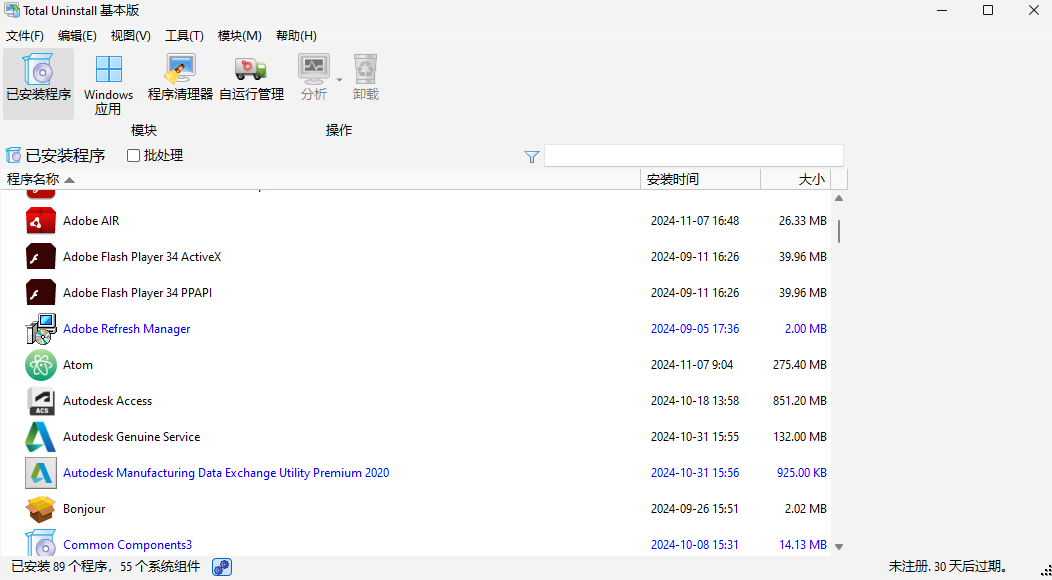Image resolution: width=1052 pixels, height=580 pixels.
Task: Click the 卸载 recycle bin button
Action: 366,78
